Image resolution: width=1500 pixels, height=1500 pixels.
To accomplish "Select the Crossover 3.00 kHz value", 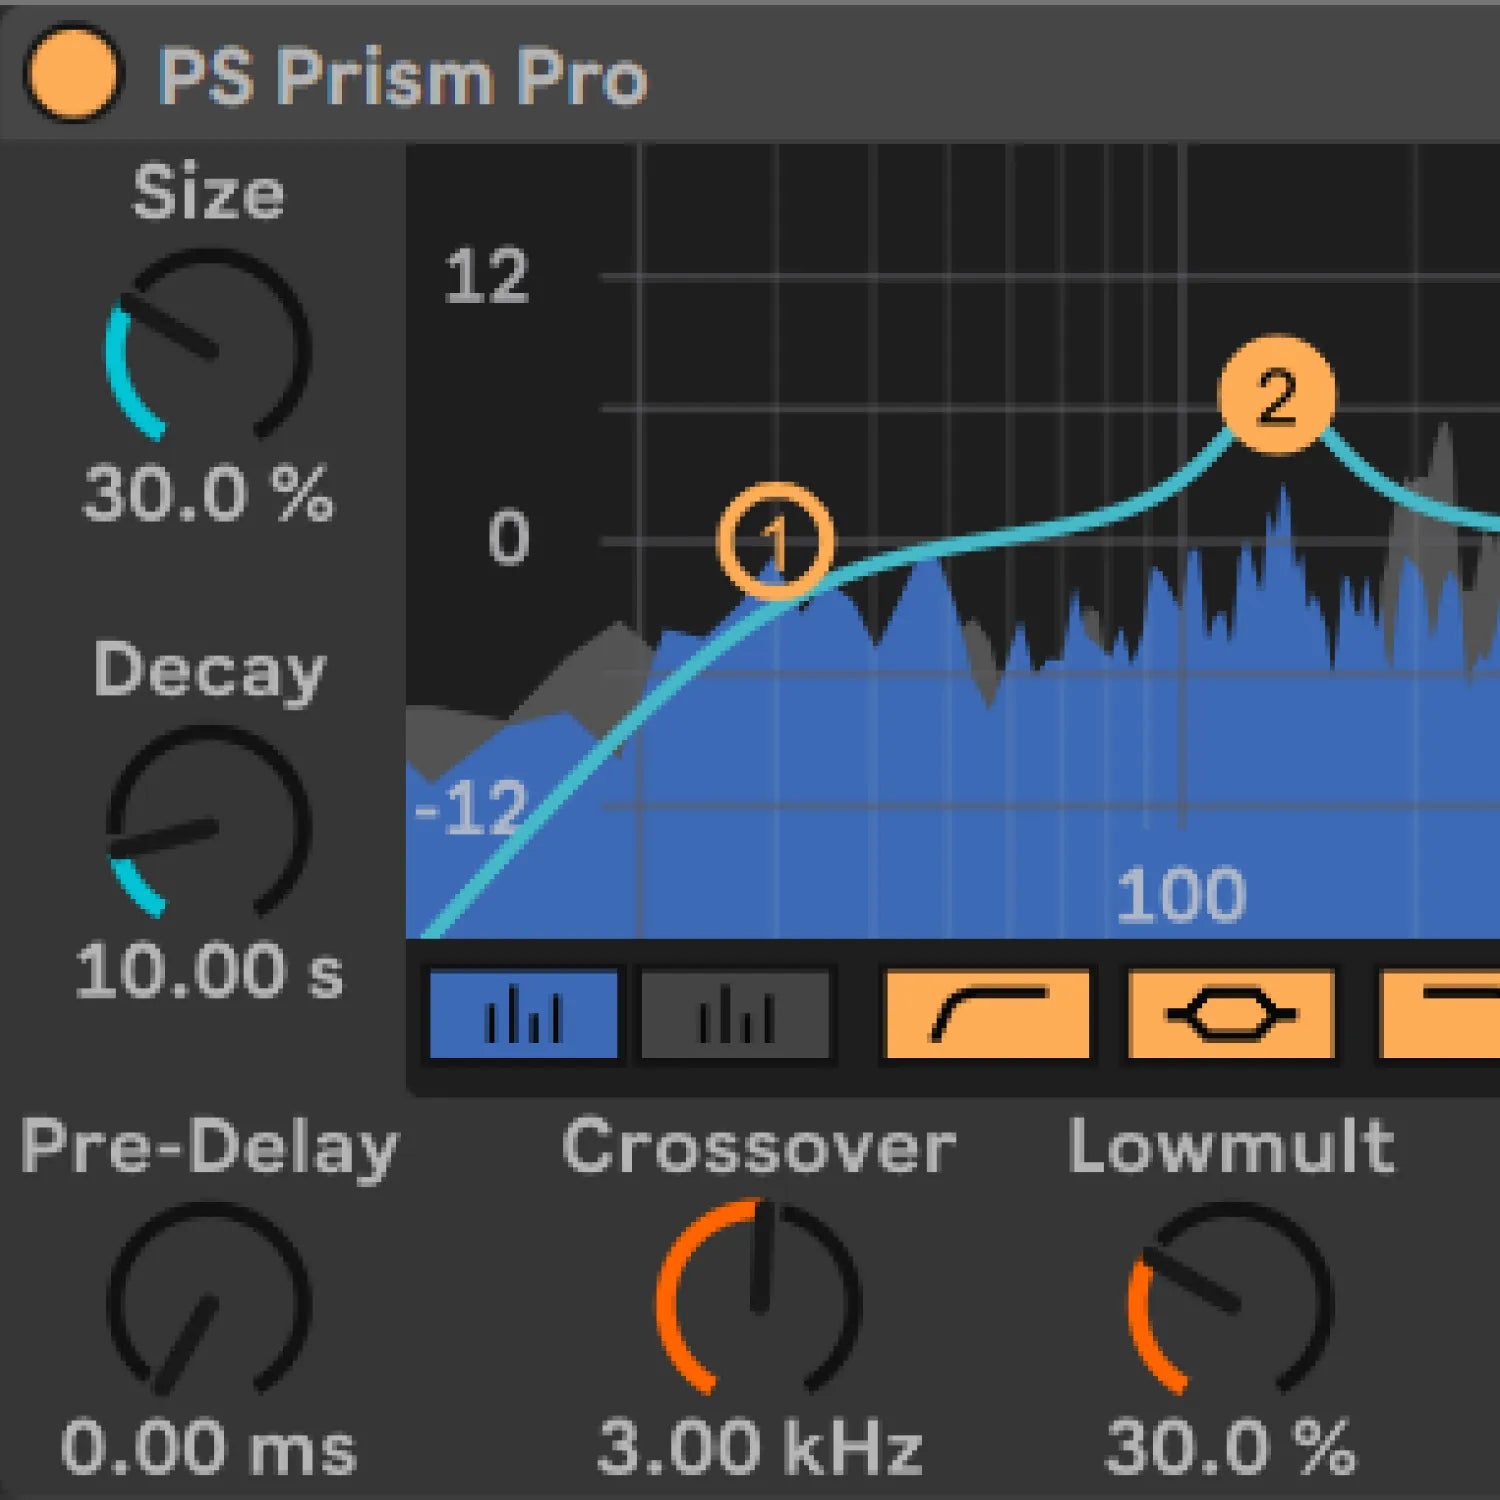I will [758, 1446].
